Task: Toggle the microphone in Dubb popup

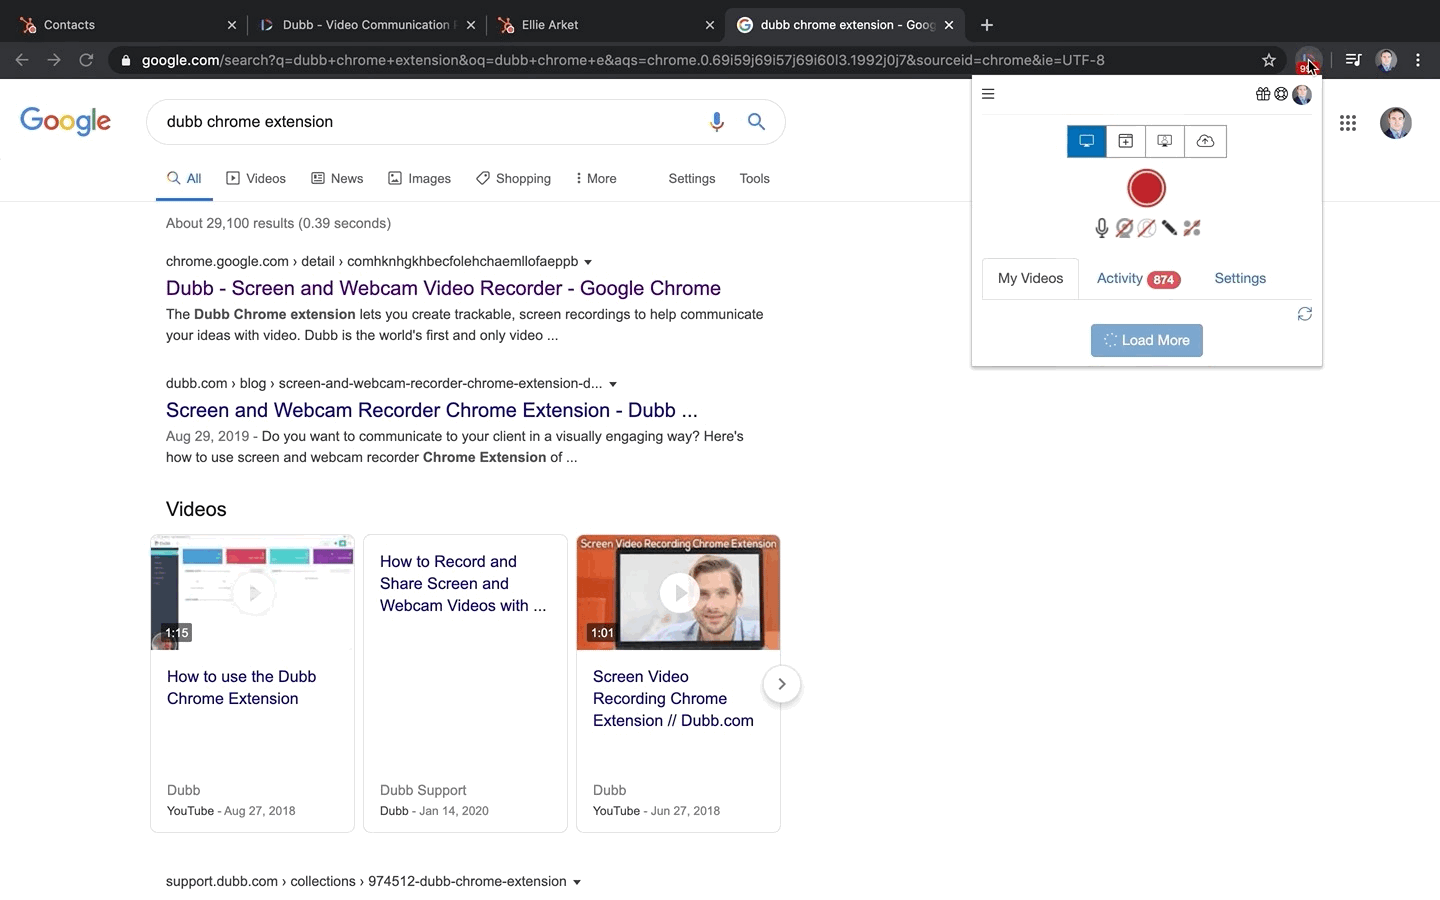Action: pos(1101,228)
